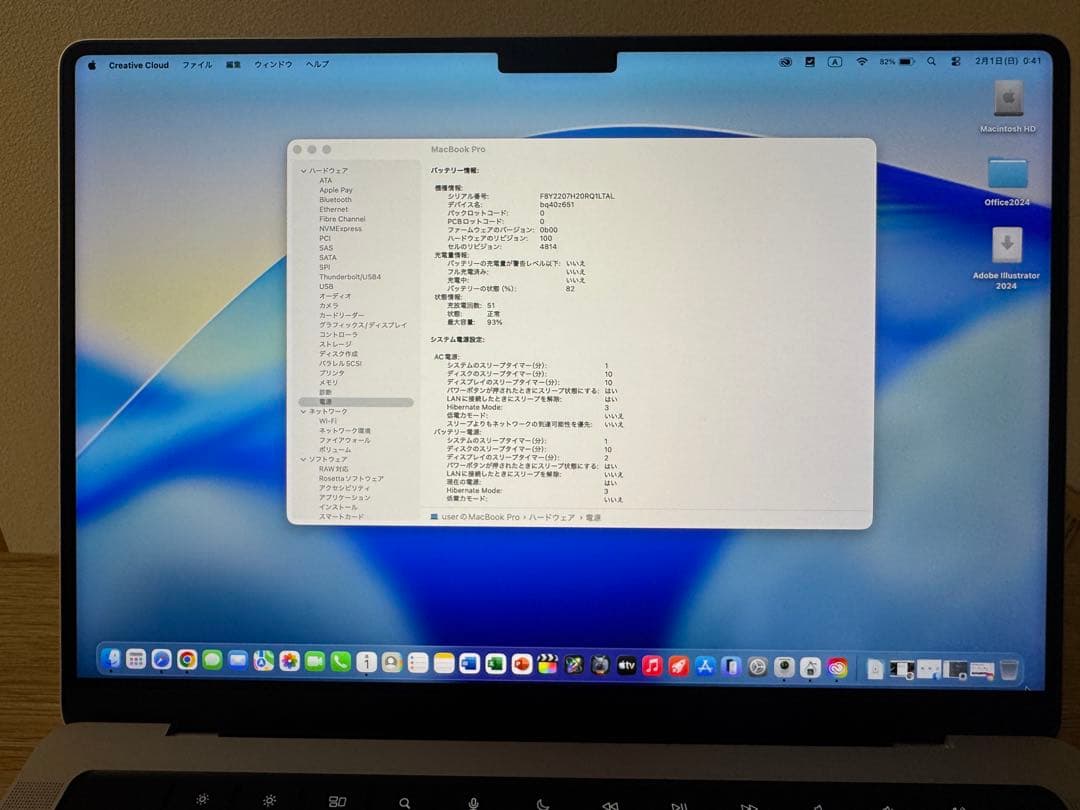Launch Microsoft Excel from the Dock
The width and height of the screenshot is (1080, 810).
(x=495, y=664)
